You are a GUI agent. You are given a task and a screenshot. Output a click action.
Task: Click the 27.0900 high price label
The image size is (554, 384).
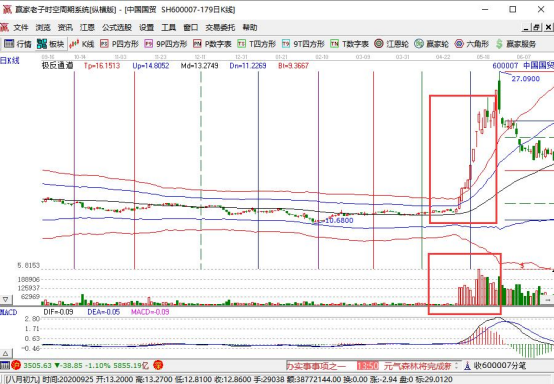pyautogui.click(x=526, y=79)
